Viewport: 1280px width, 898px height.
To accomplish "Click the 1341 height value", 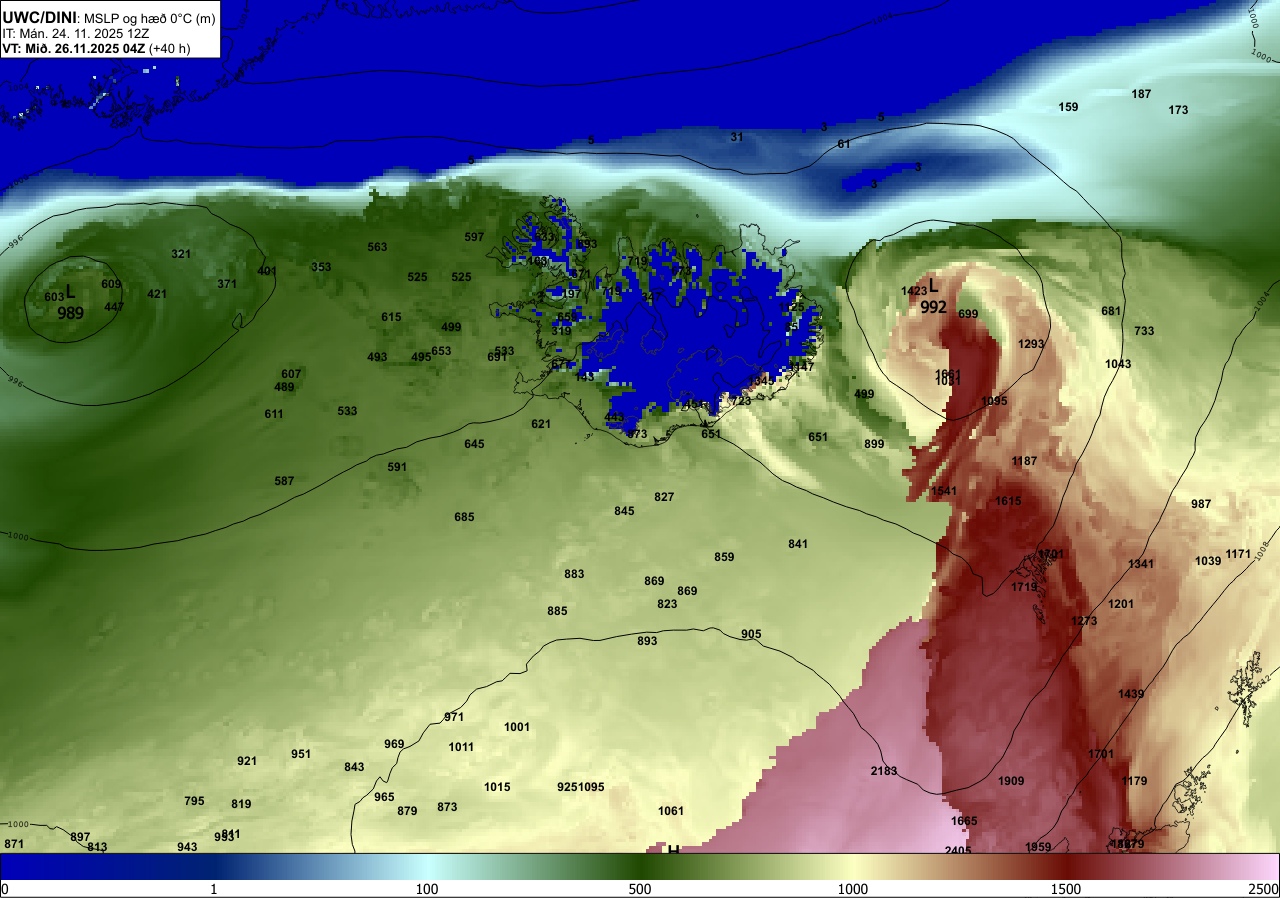I will [1141, 564].
